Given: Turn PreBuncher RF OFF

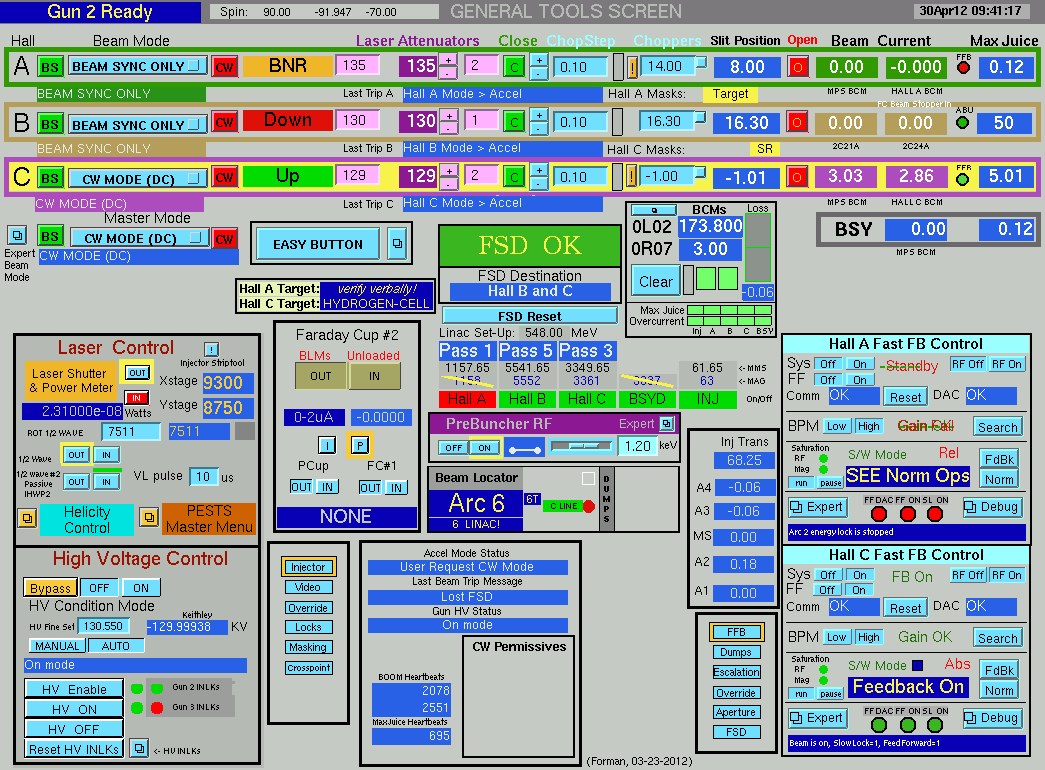Looking at the screenshot, I should pyautogui.click(x=454, y=448).
